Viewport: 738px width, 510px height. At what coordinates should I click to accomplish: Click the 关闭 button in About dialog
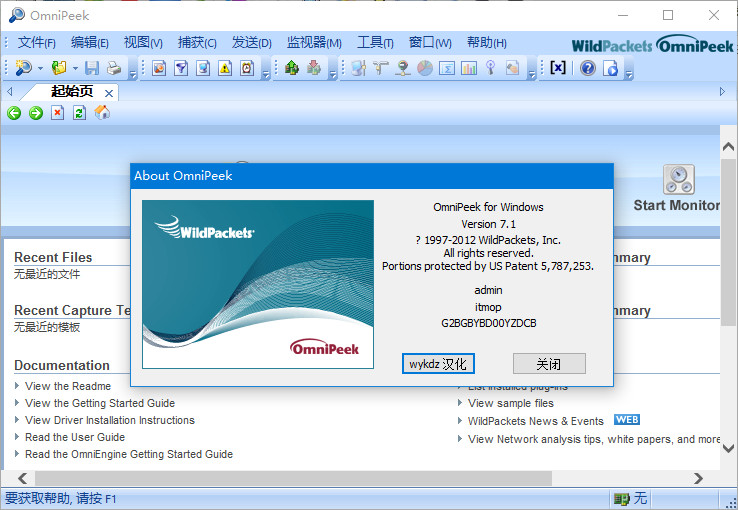pos(549,364)
